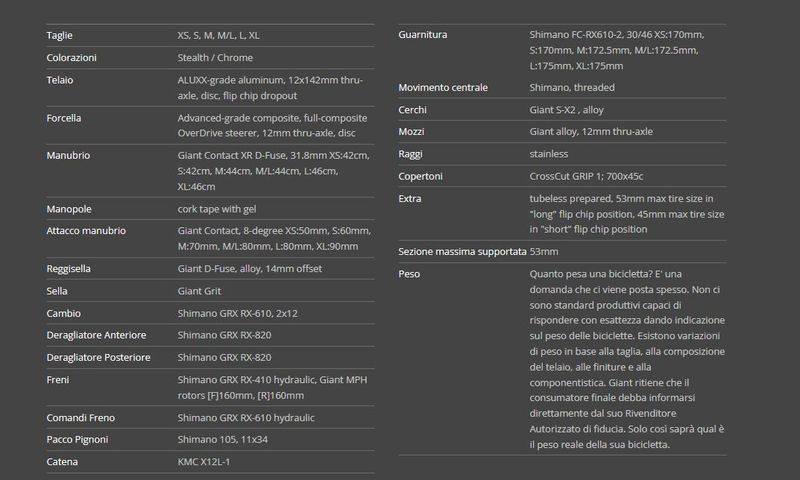Select the 'Movimento centrale' label
Screen dimensions: 800x480
443,88
